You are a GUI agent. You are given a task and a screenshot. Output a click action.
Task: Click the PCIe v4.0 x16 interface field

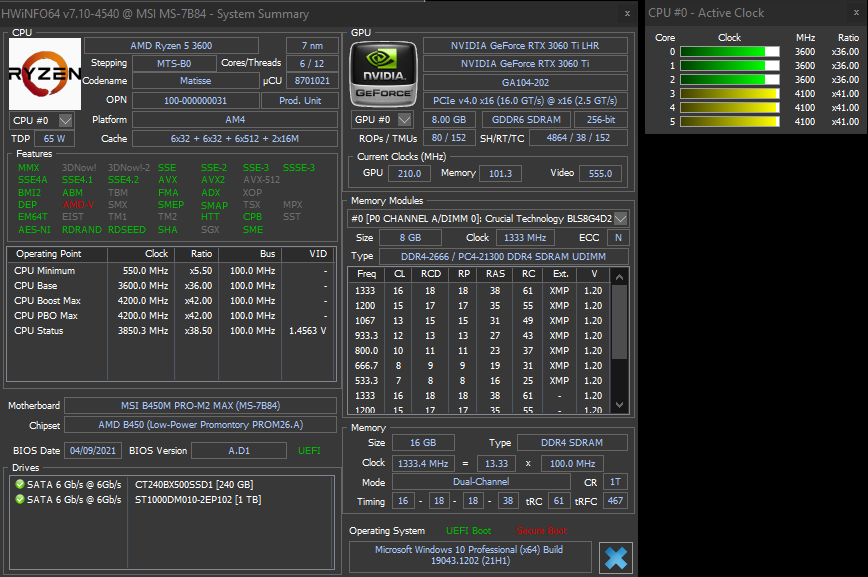525,101
